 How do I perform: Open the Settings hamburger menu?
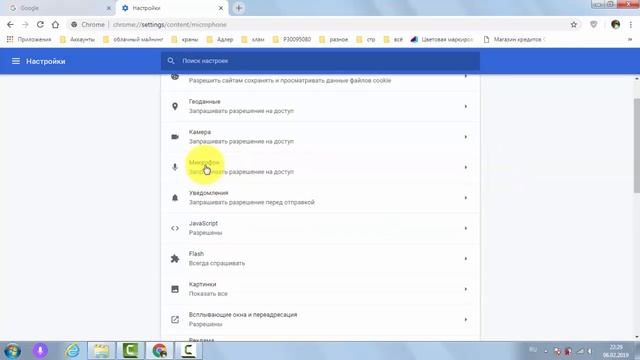pos(16,61)
